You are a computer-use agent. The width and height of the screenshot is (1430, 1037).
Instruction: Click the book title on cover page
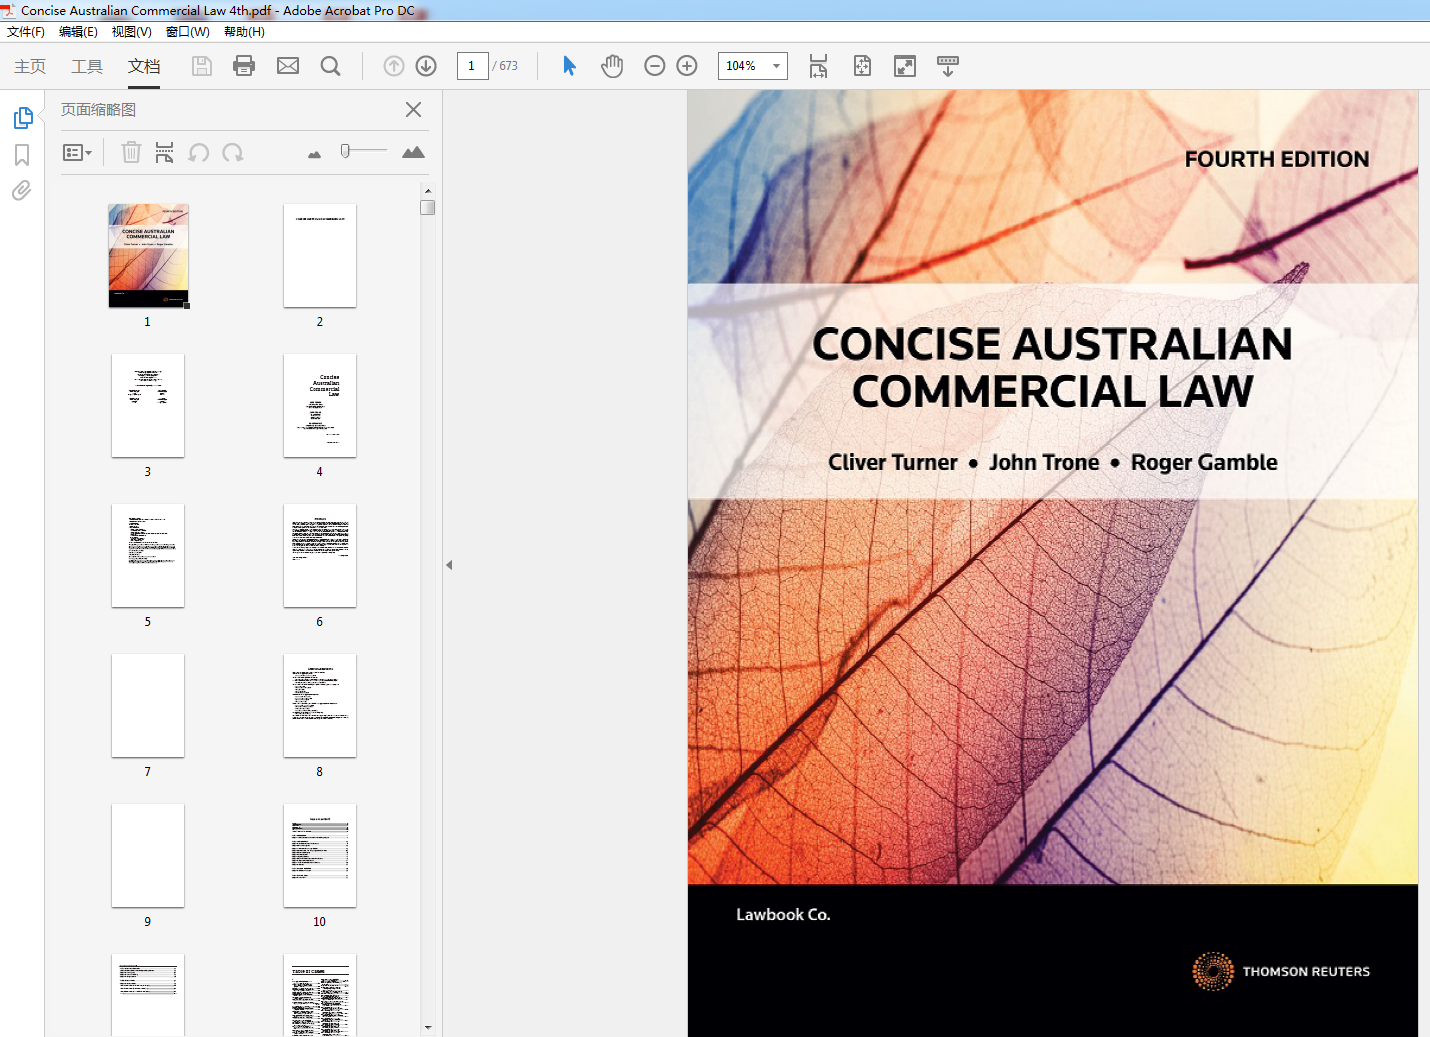point(1052,368)
